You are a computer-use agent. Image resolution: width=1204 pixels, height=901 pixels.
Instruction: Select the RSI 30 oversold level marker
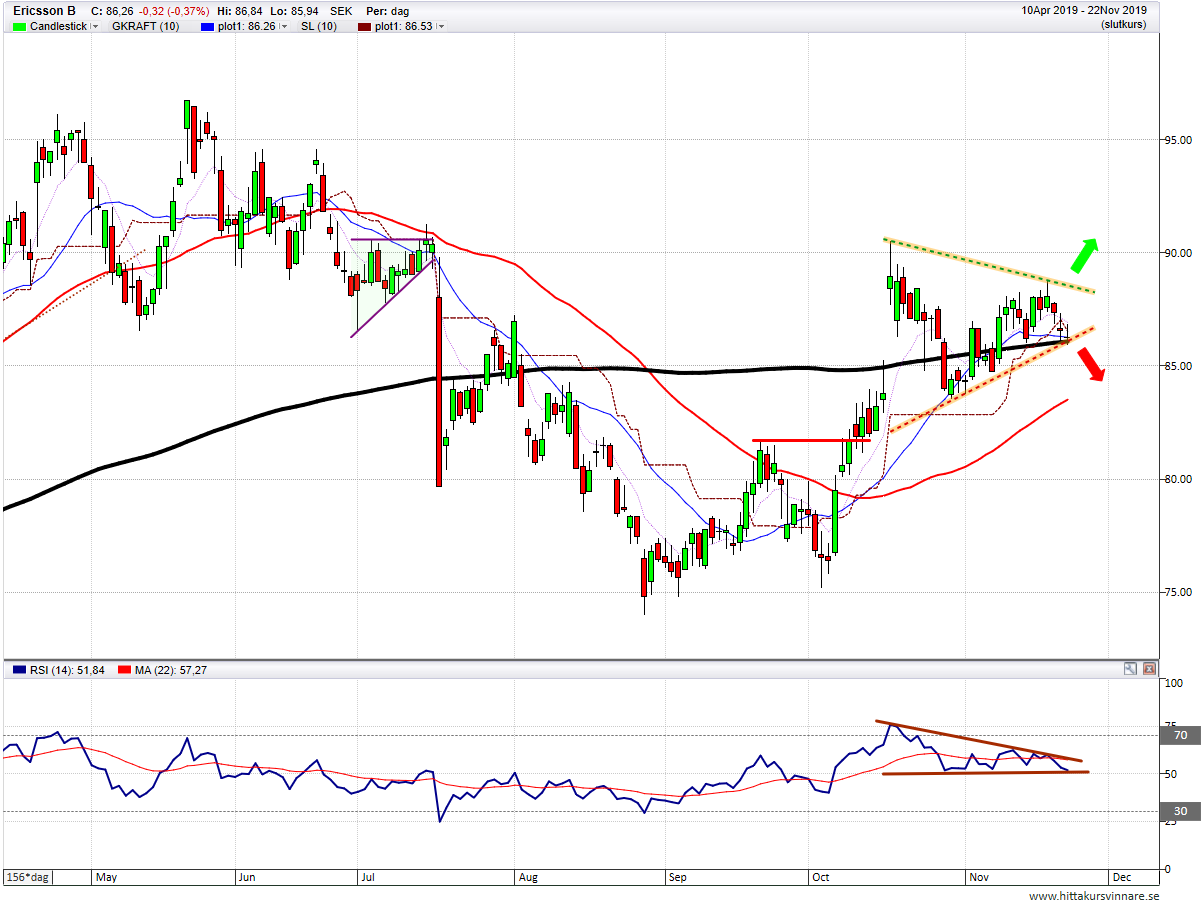click(x=1179, y=811)
